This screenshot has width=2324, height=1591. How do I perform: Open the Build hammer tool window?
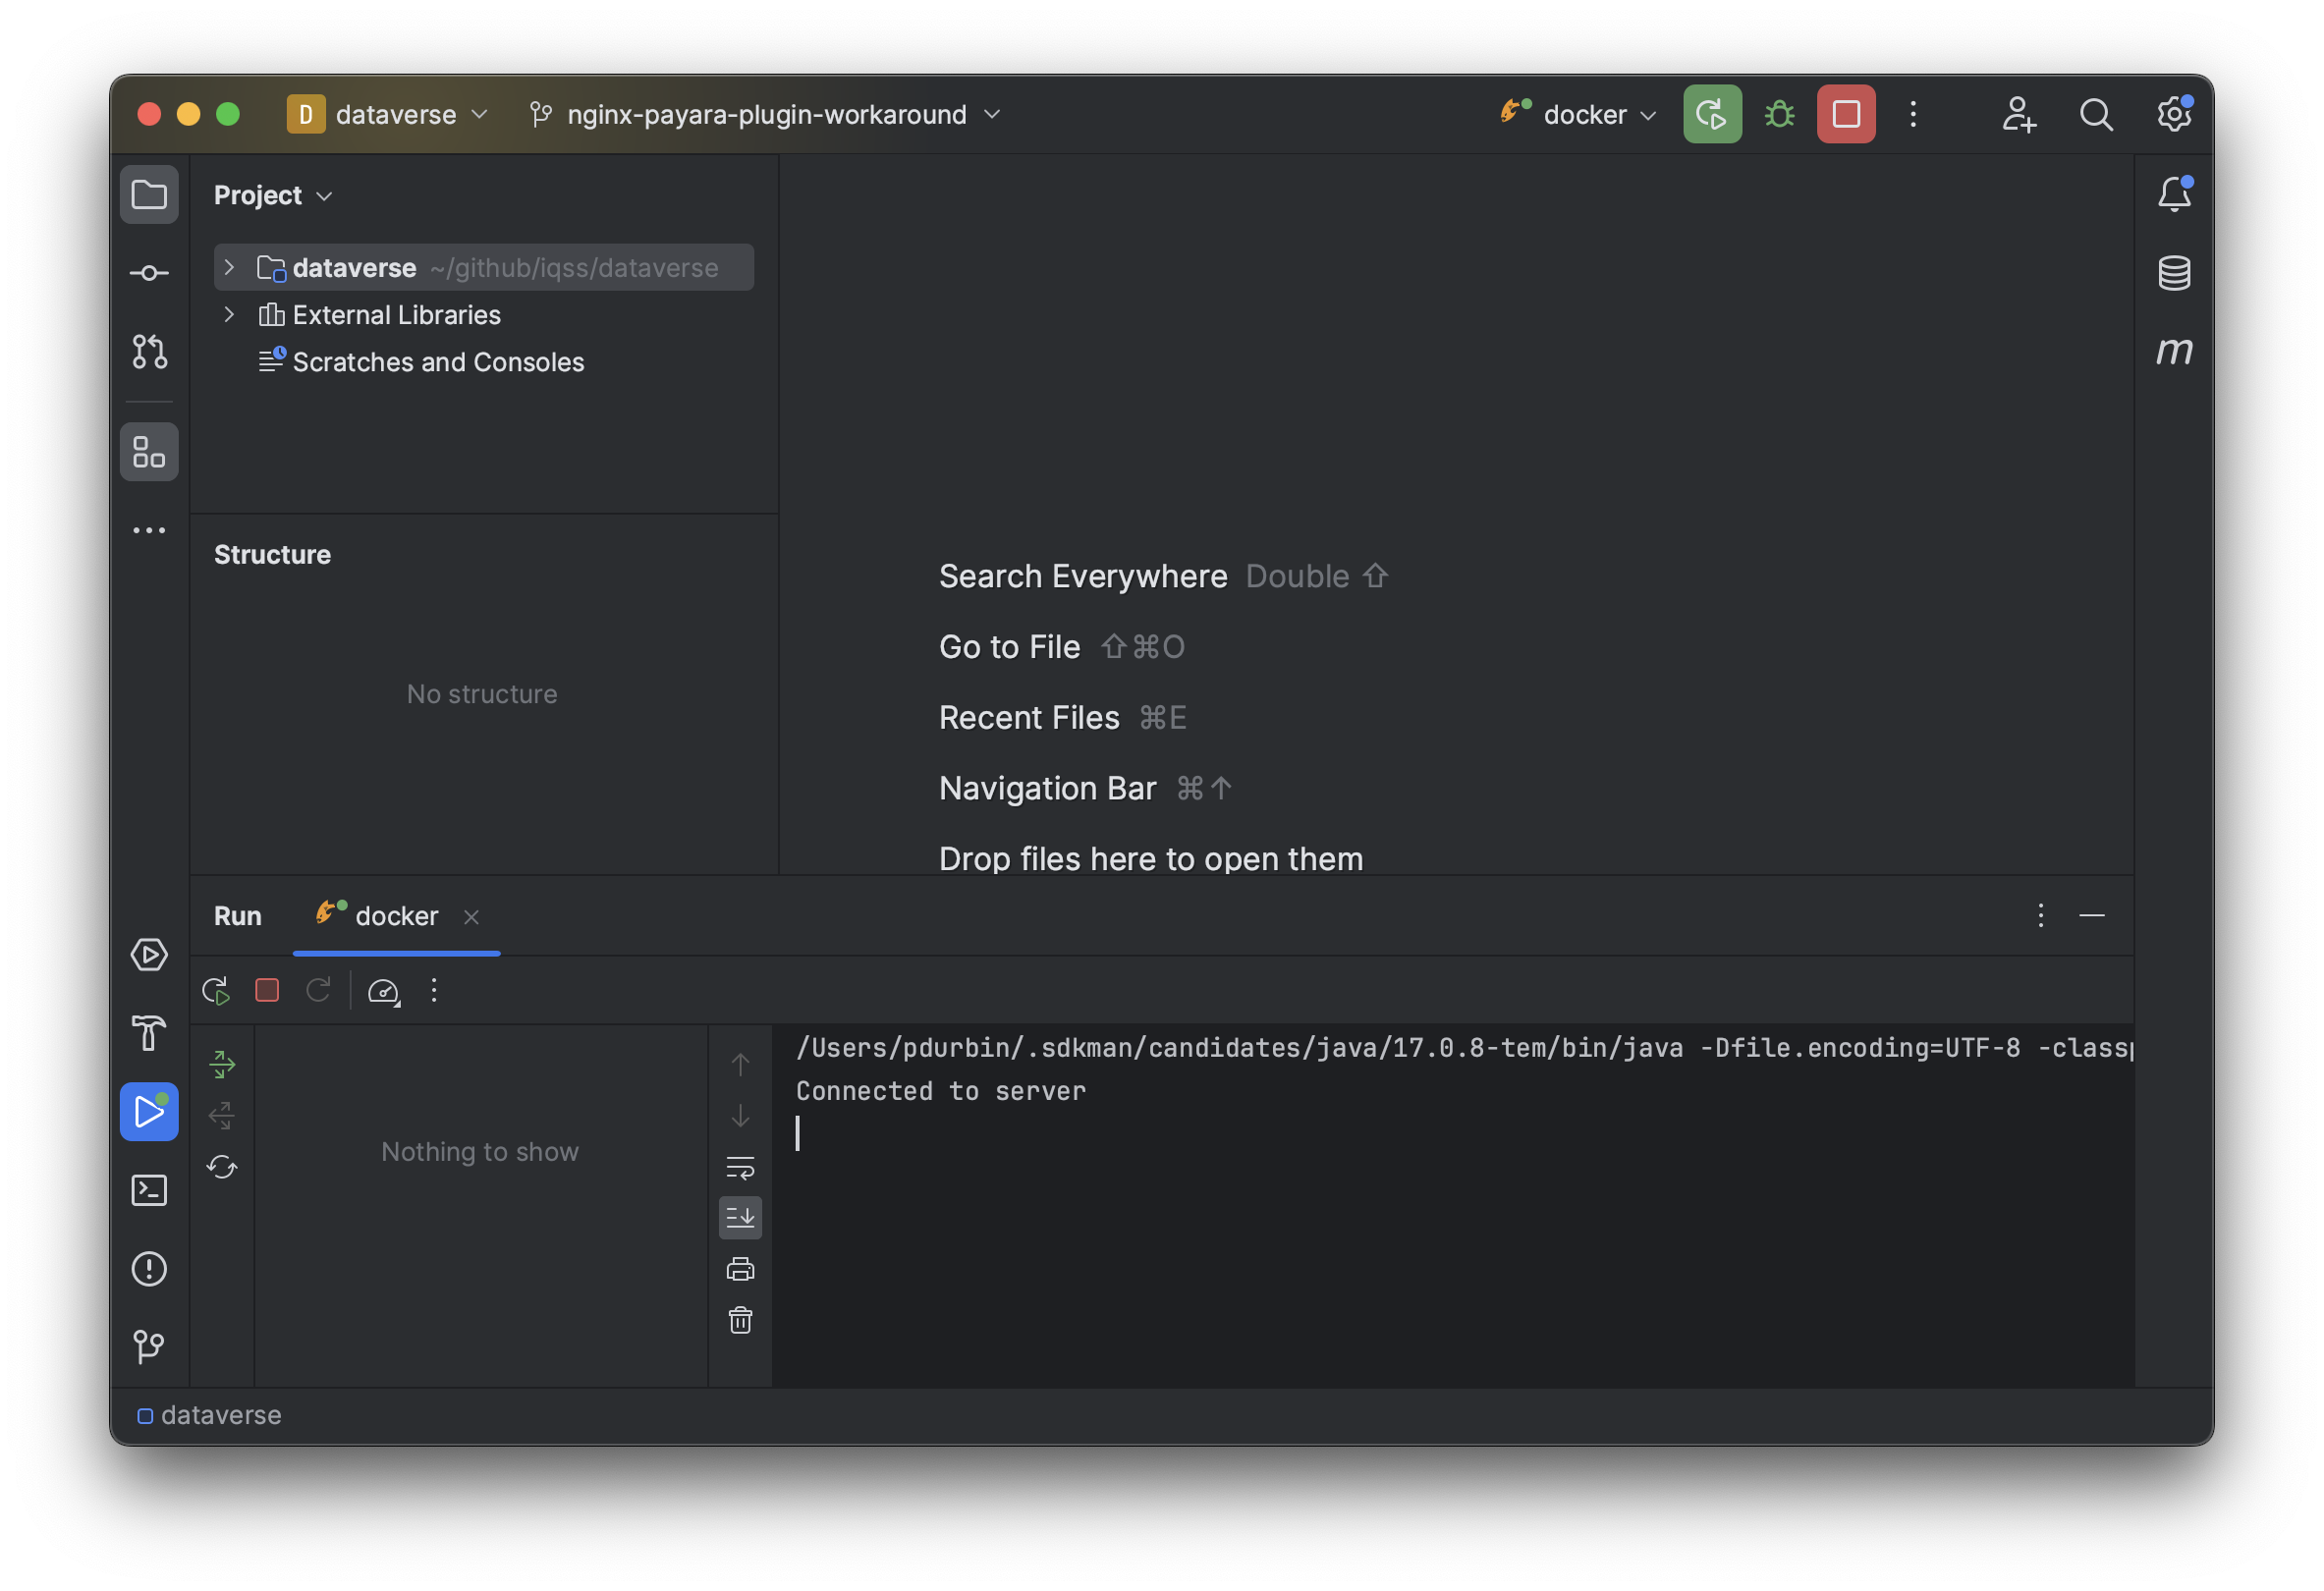[x=149, y=1033]
